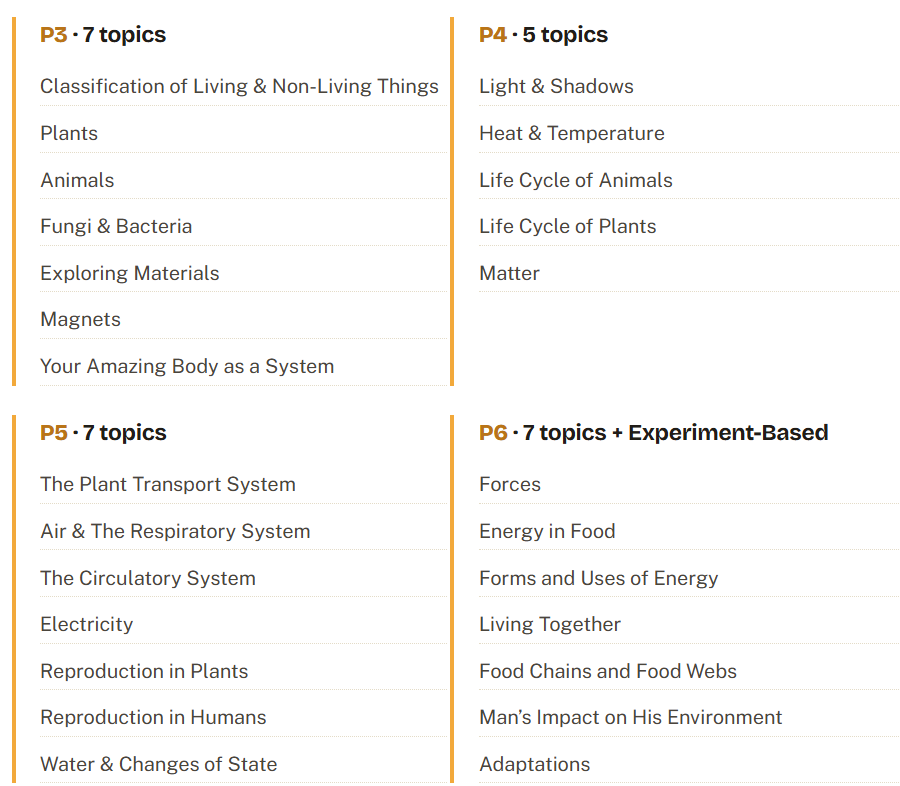This screenshot has width=900, height=786.
Task: Click Fungi & Bacteria topic
Action: pyautogui.click(x=116, y=227)
